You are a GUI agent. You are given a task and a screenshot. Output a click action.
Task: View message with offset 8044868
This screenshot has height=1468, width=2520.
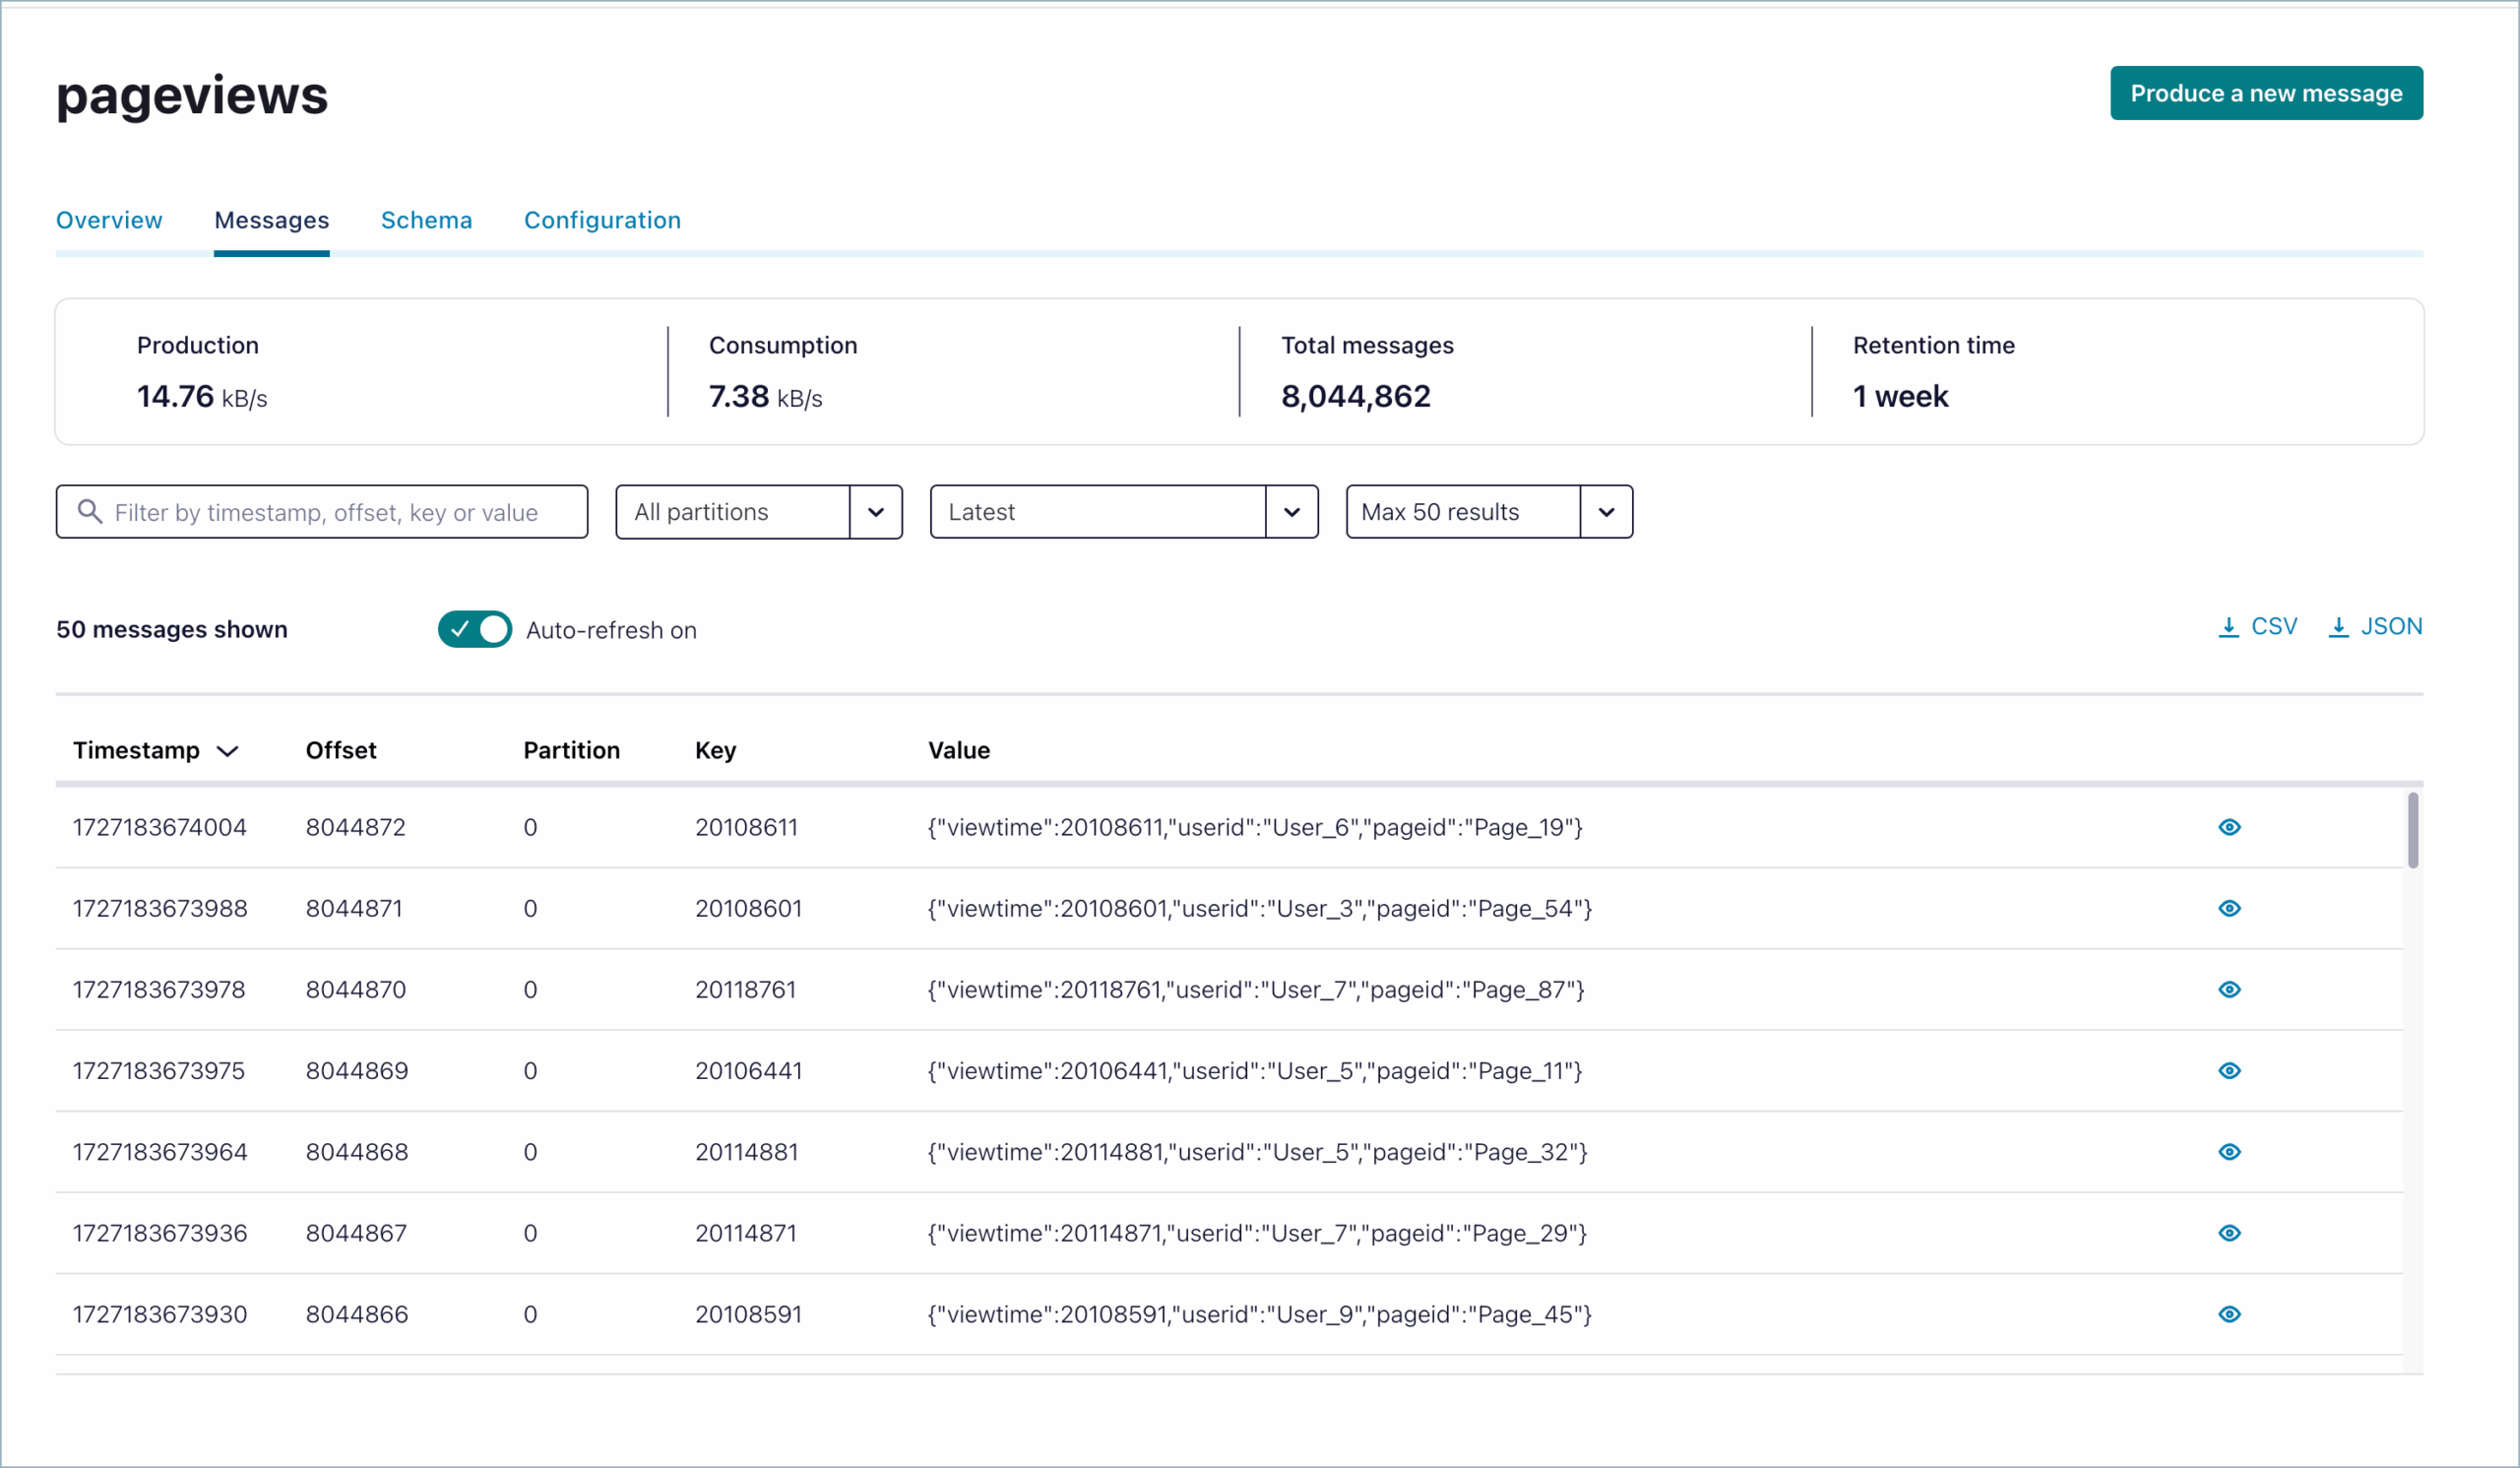point(2229,1151)
